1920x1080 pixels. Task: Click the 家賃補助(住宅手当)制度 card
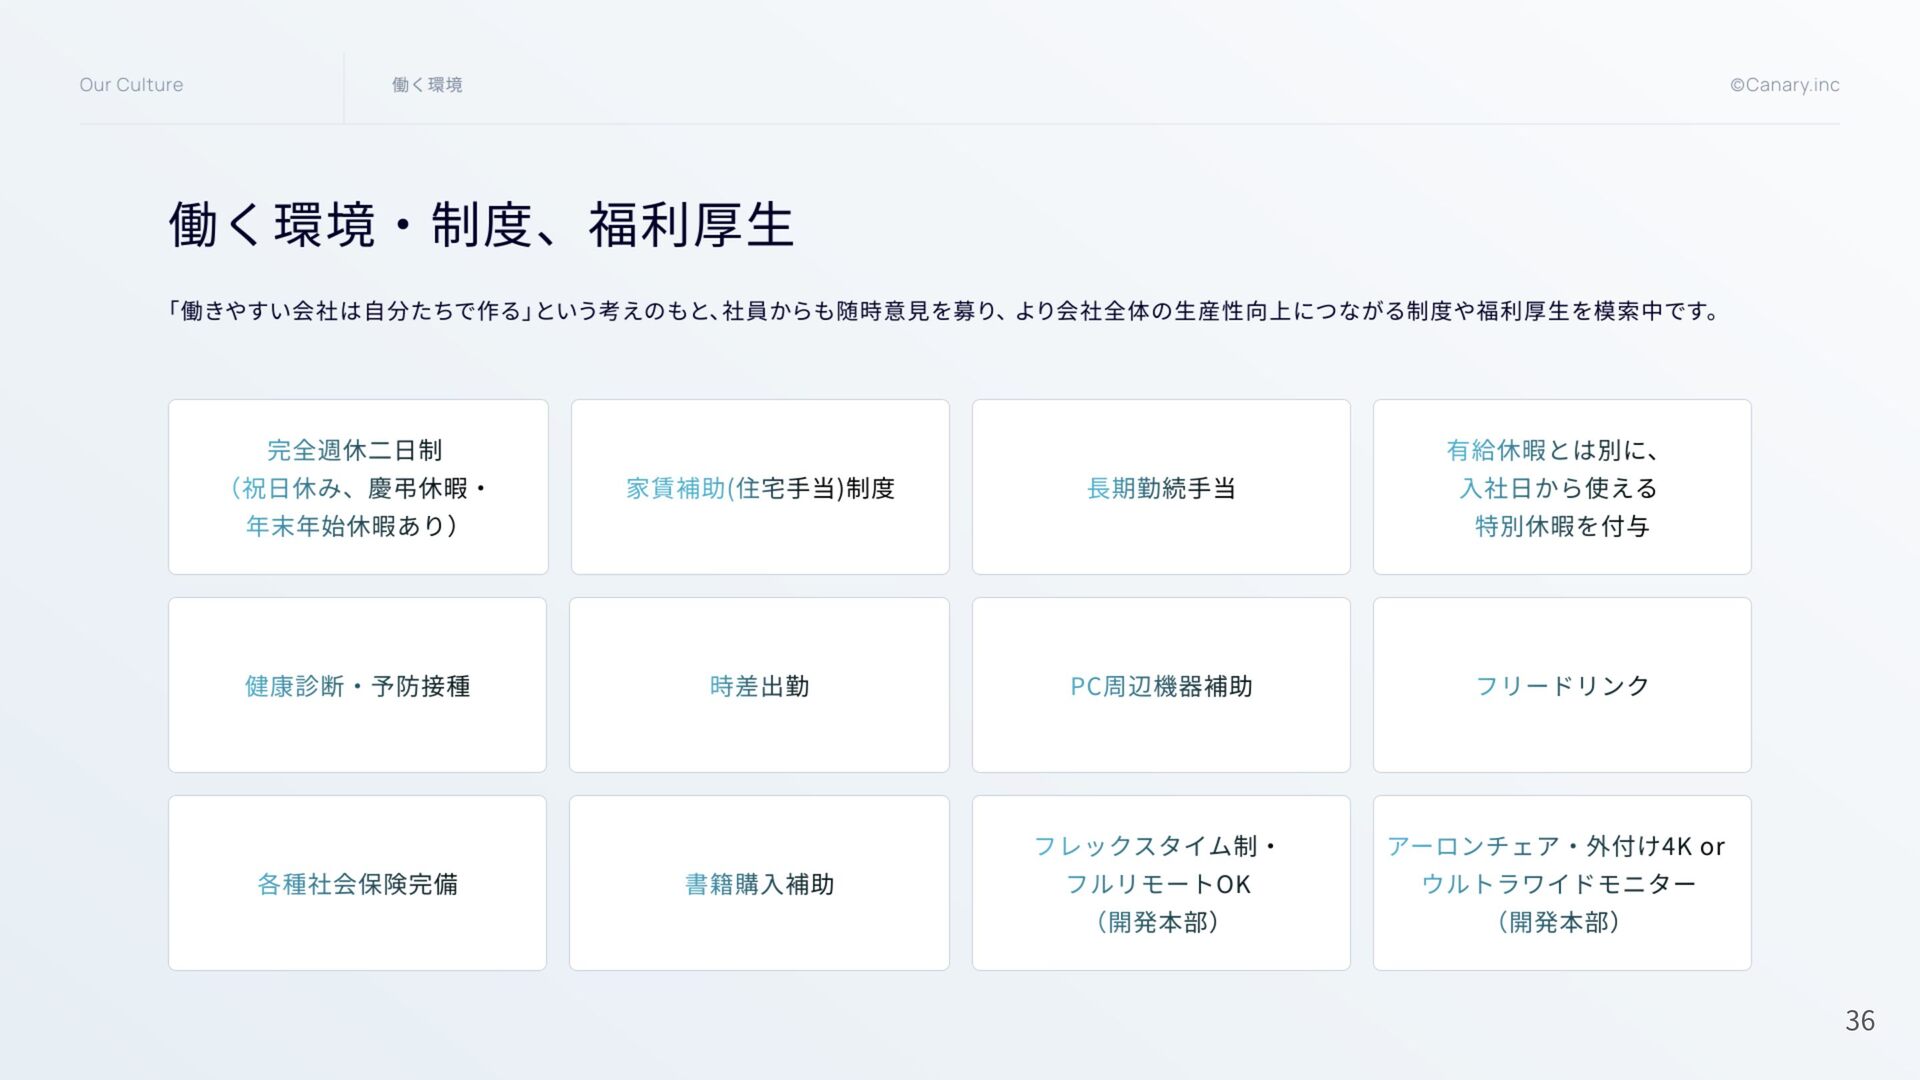760,488
